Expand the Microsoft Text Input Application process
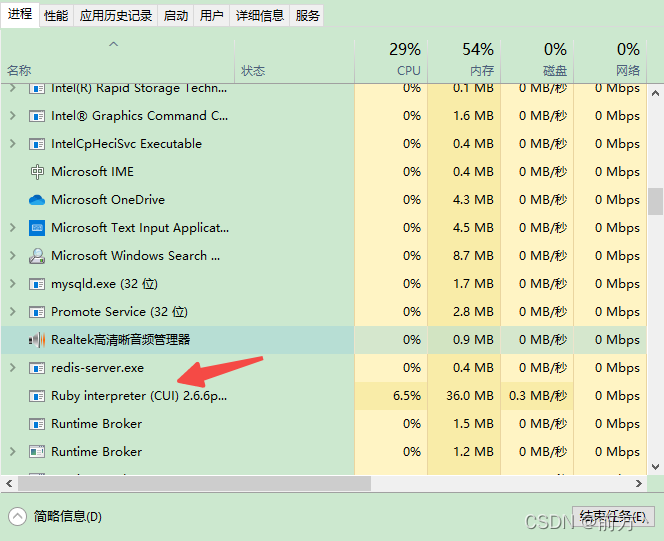This screenshot has width=664, height=541. [13, 228]
